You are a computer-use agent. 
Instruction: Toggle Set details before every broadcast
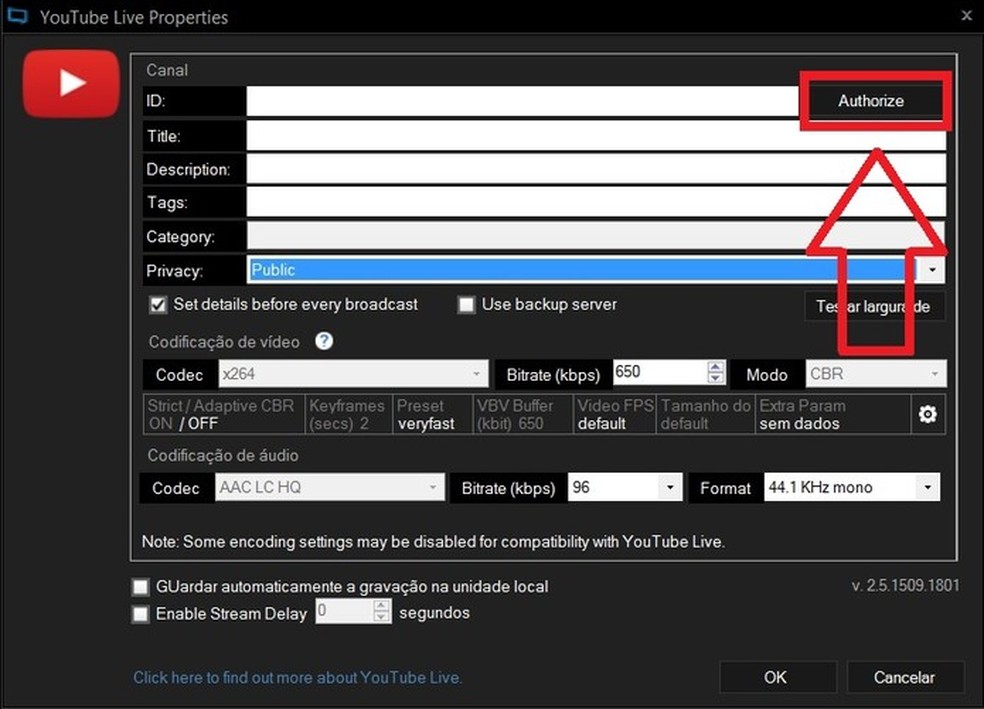point(157,305)
